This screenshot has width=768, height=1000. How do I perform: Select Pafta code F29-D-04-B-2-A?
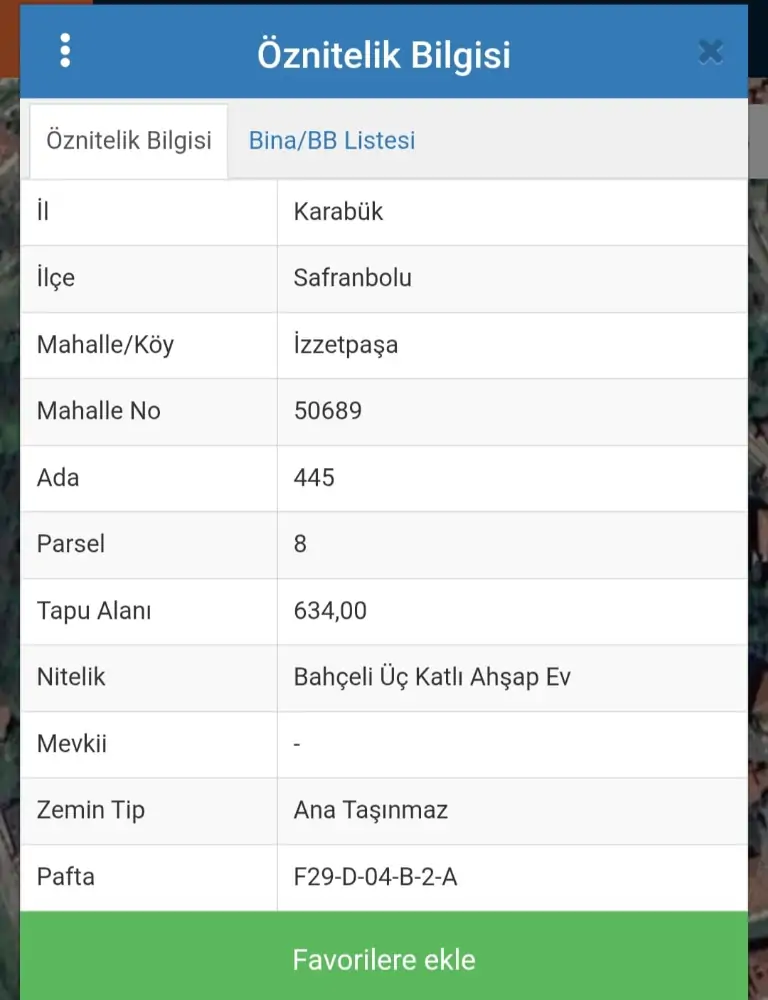click(x=375, y=877)
